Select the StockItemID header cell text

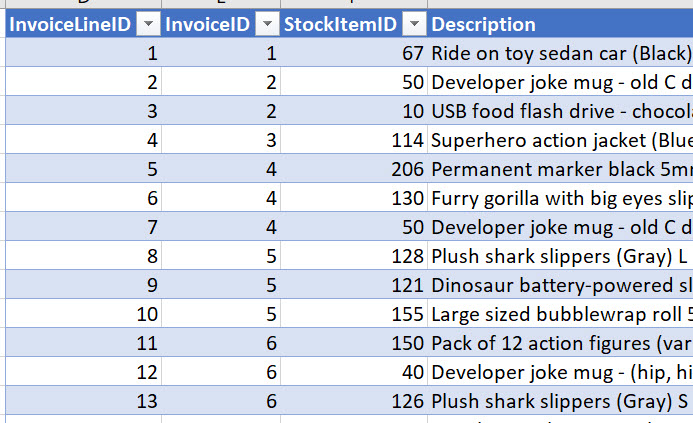[340, 25]
